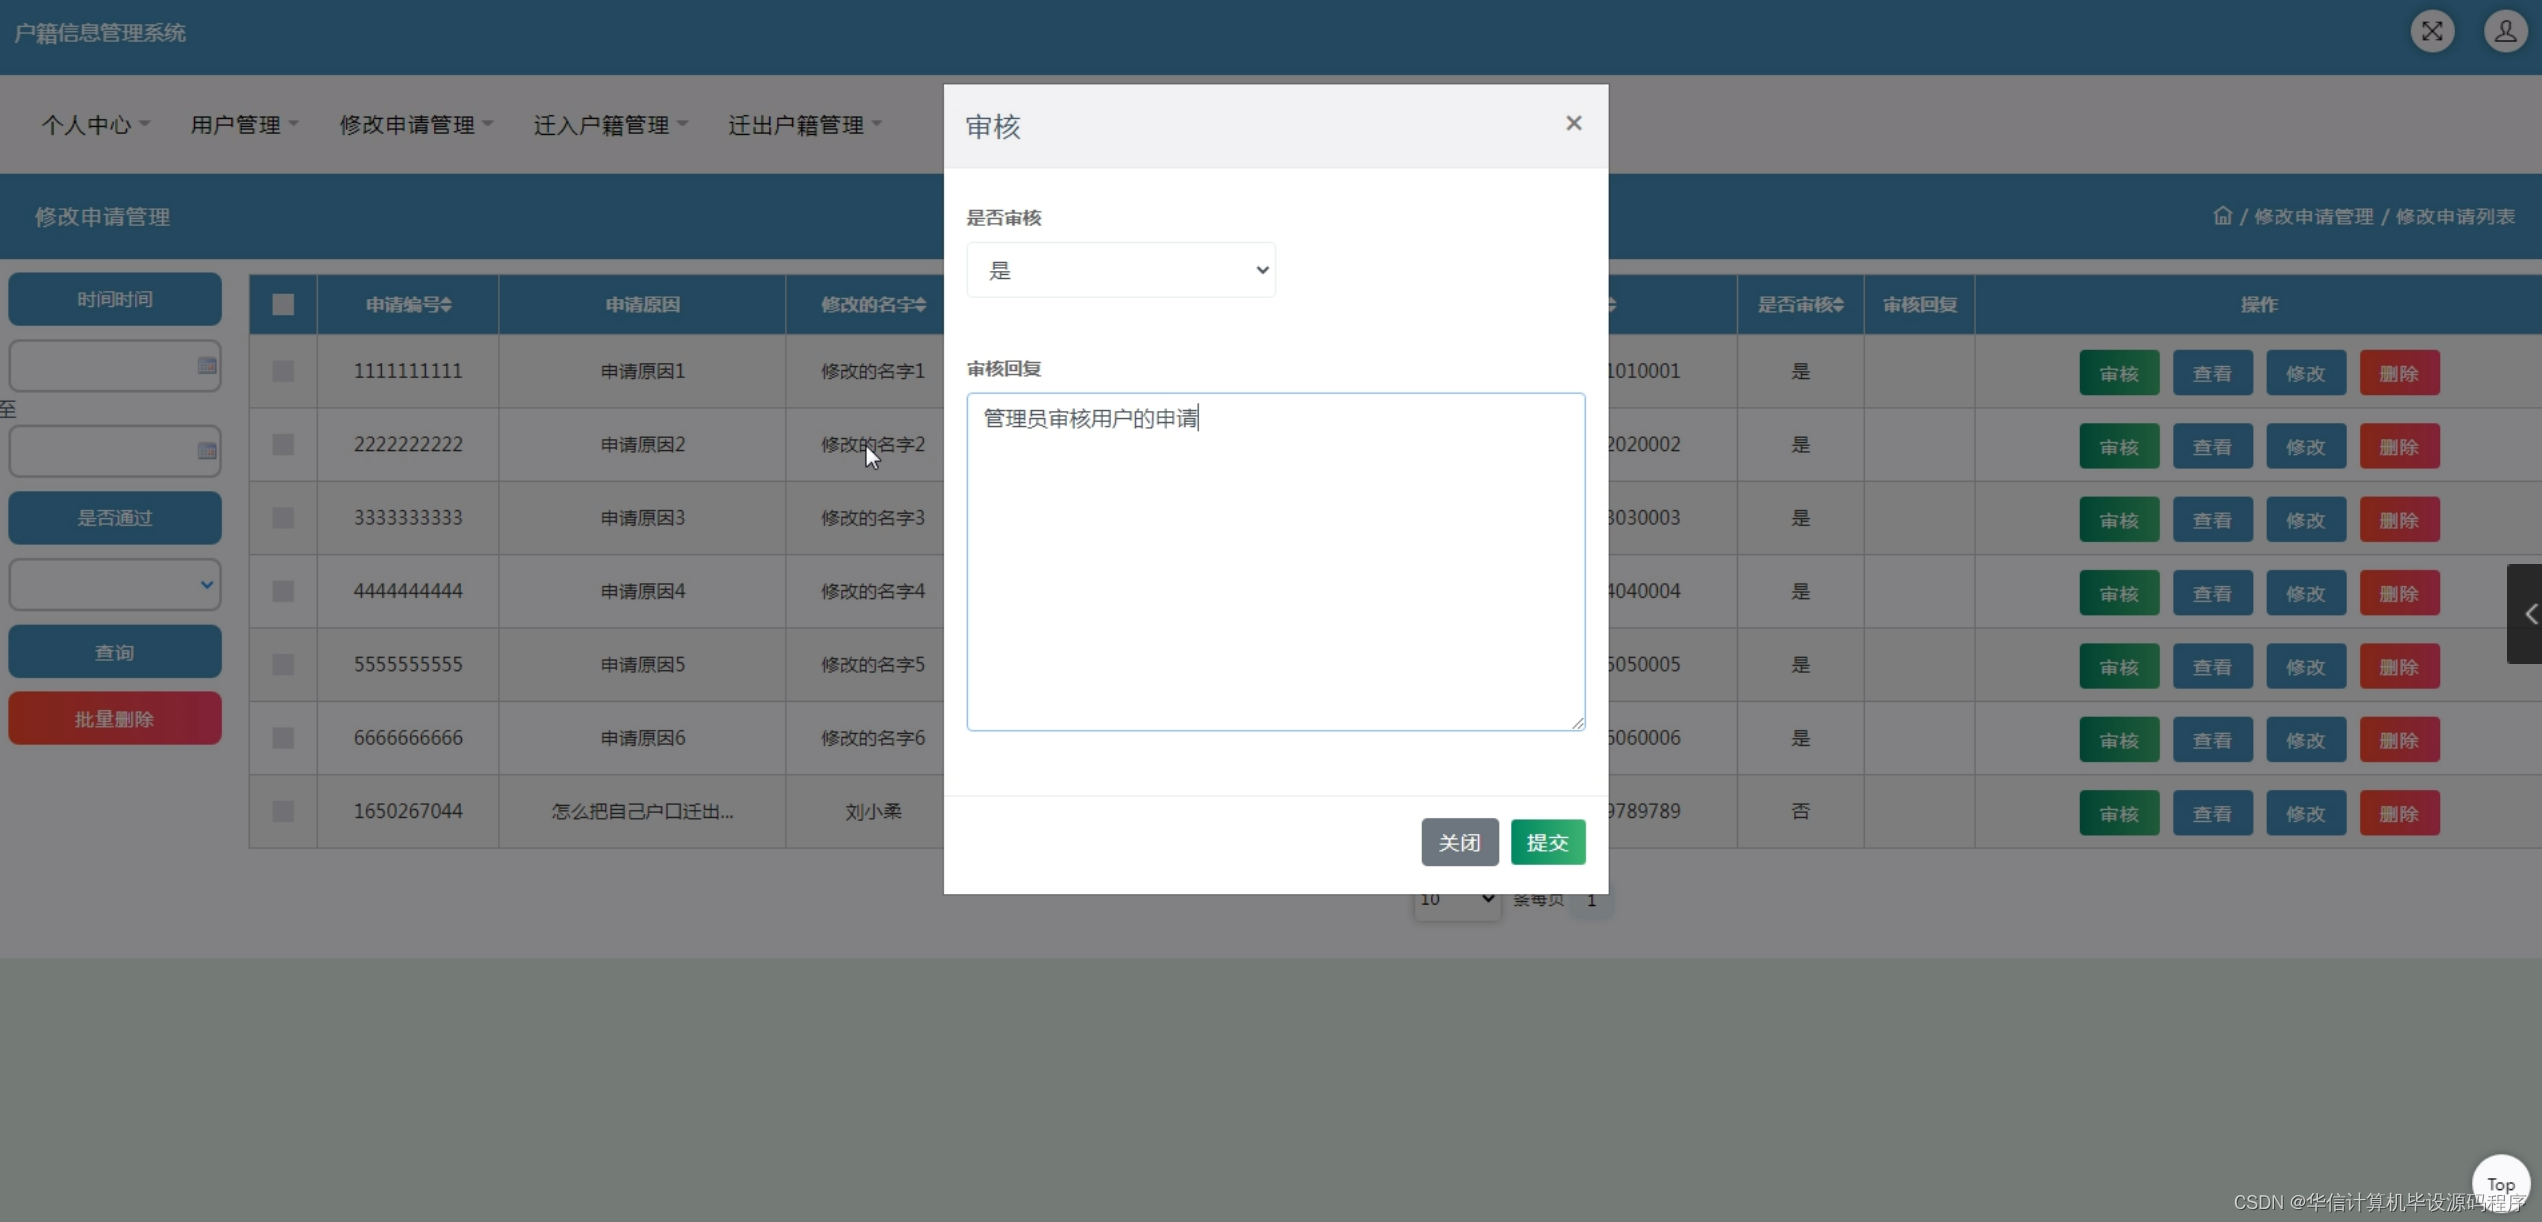The height and width of the screenshot is (1222, 2542).
Task: Open the calendar picker on the first date field
Action: 206,365
